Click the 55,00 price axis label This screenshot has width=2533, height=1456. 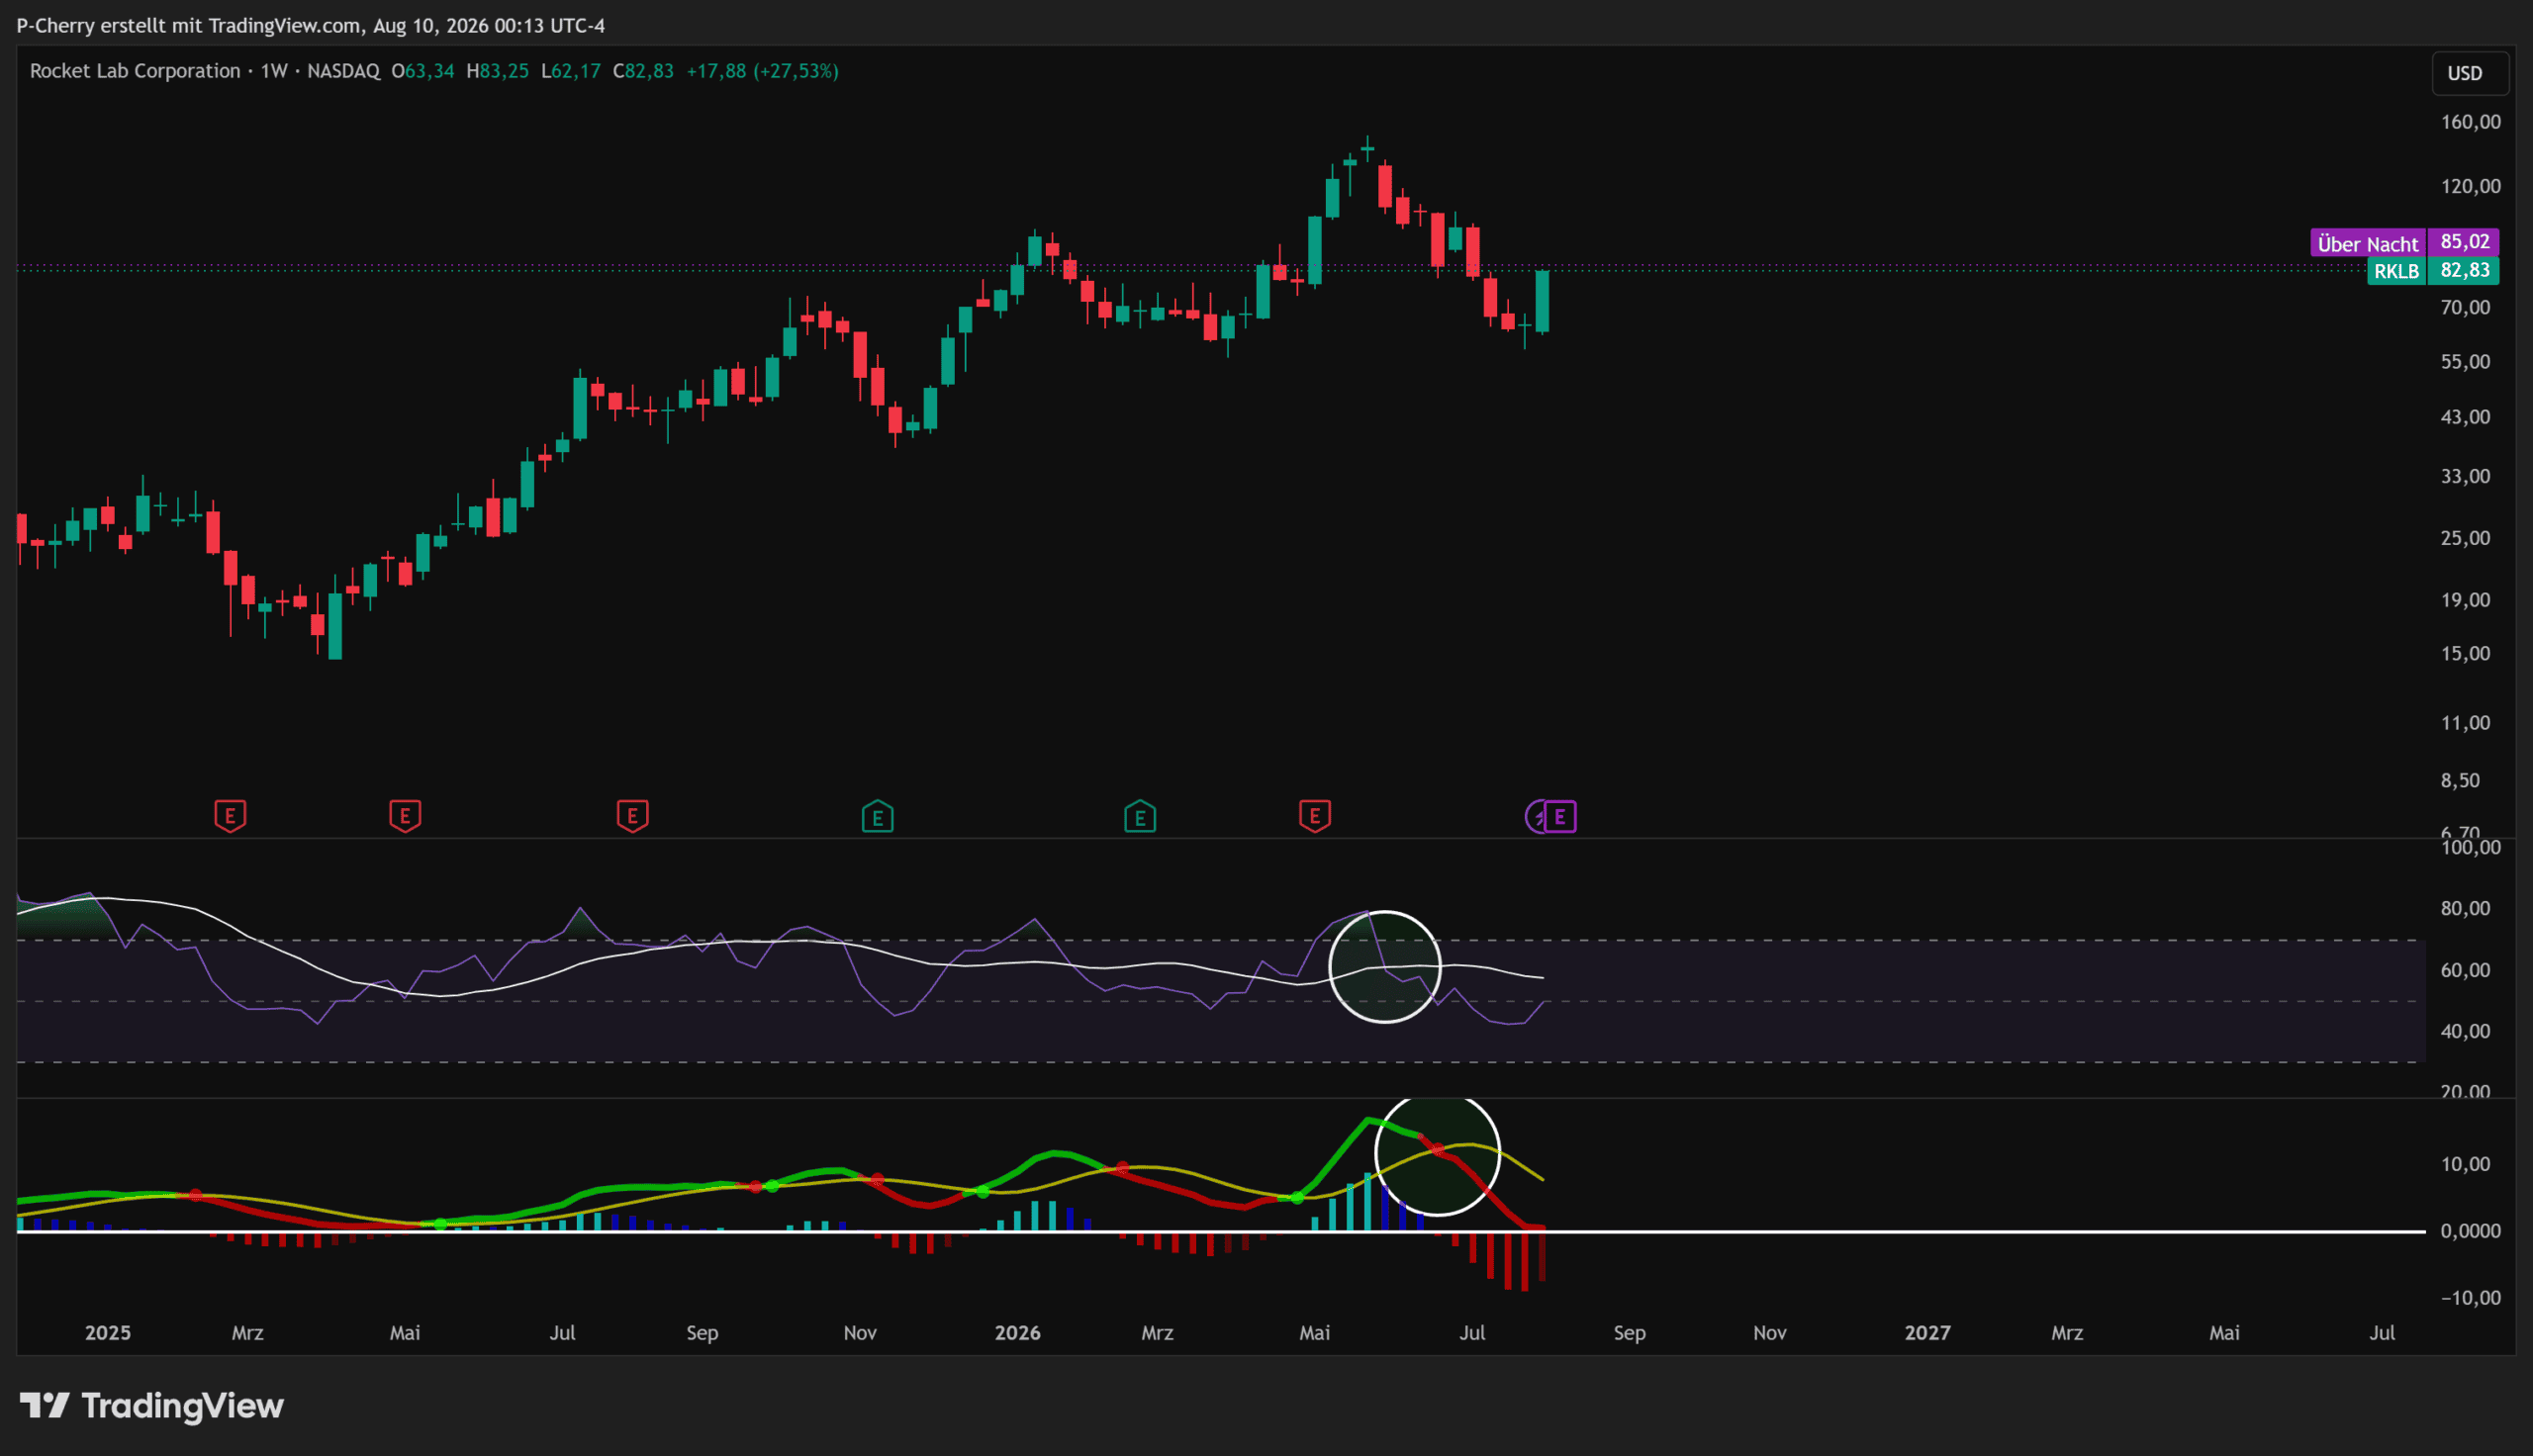pos(2466,362)
